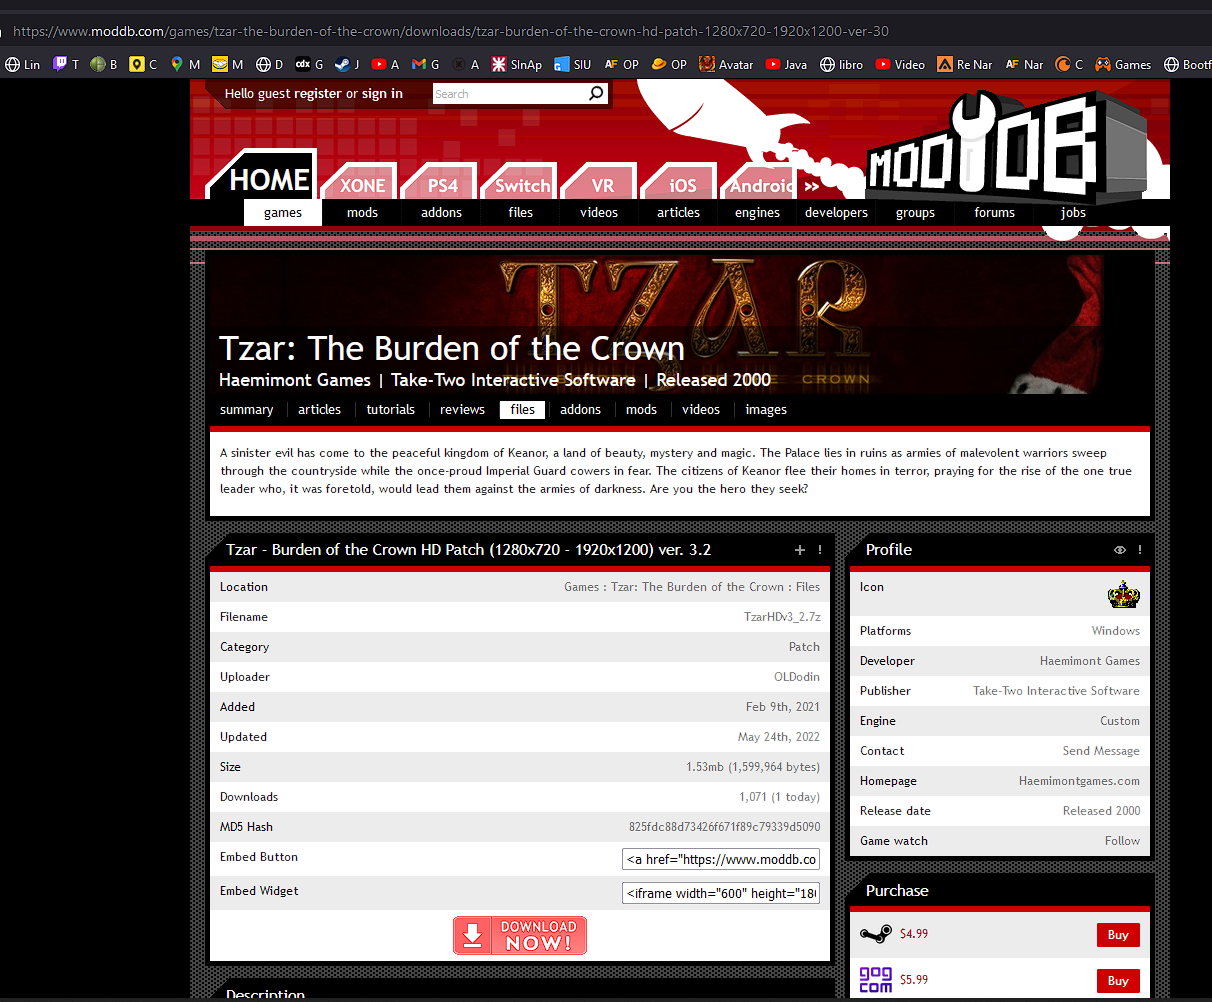Click the search magnifier icon
Screen dimensions: 1212x1002
pyautogui.click(x=596, y=93)
